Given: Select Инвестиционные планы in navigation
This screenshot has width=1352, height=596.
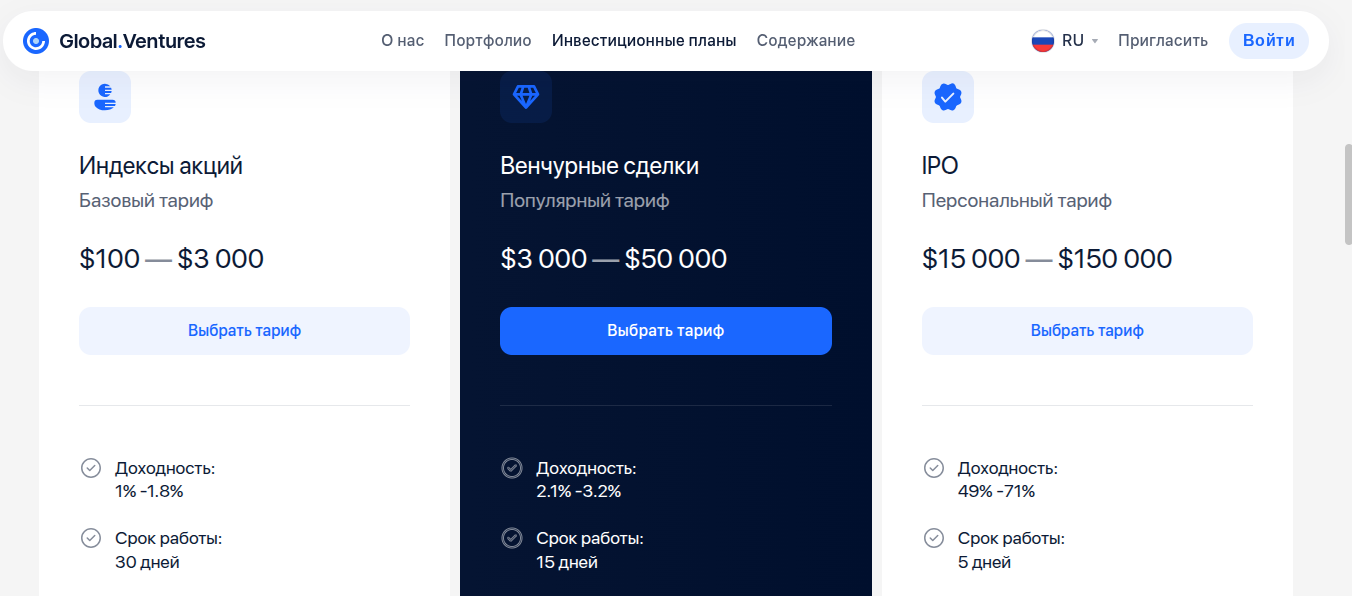Looking at the screenshot, I should click(x=644, y=40).
